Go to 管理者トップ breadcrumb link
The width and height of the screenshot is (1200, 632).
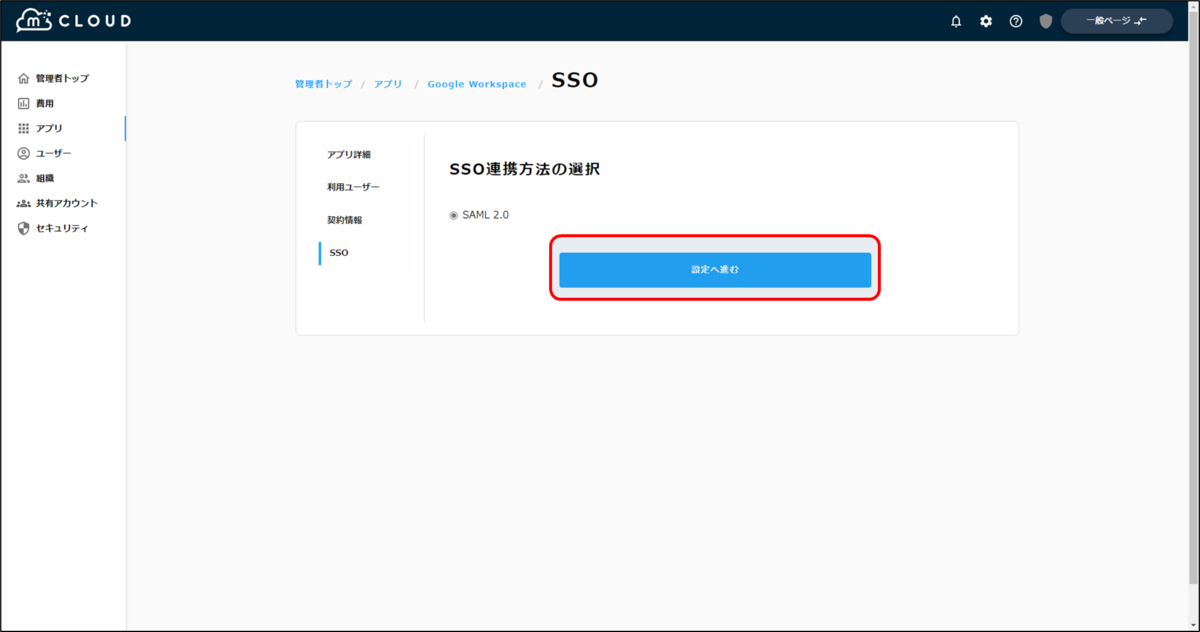pos(323,84)
